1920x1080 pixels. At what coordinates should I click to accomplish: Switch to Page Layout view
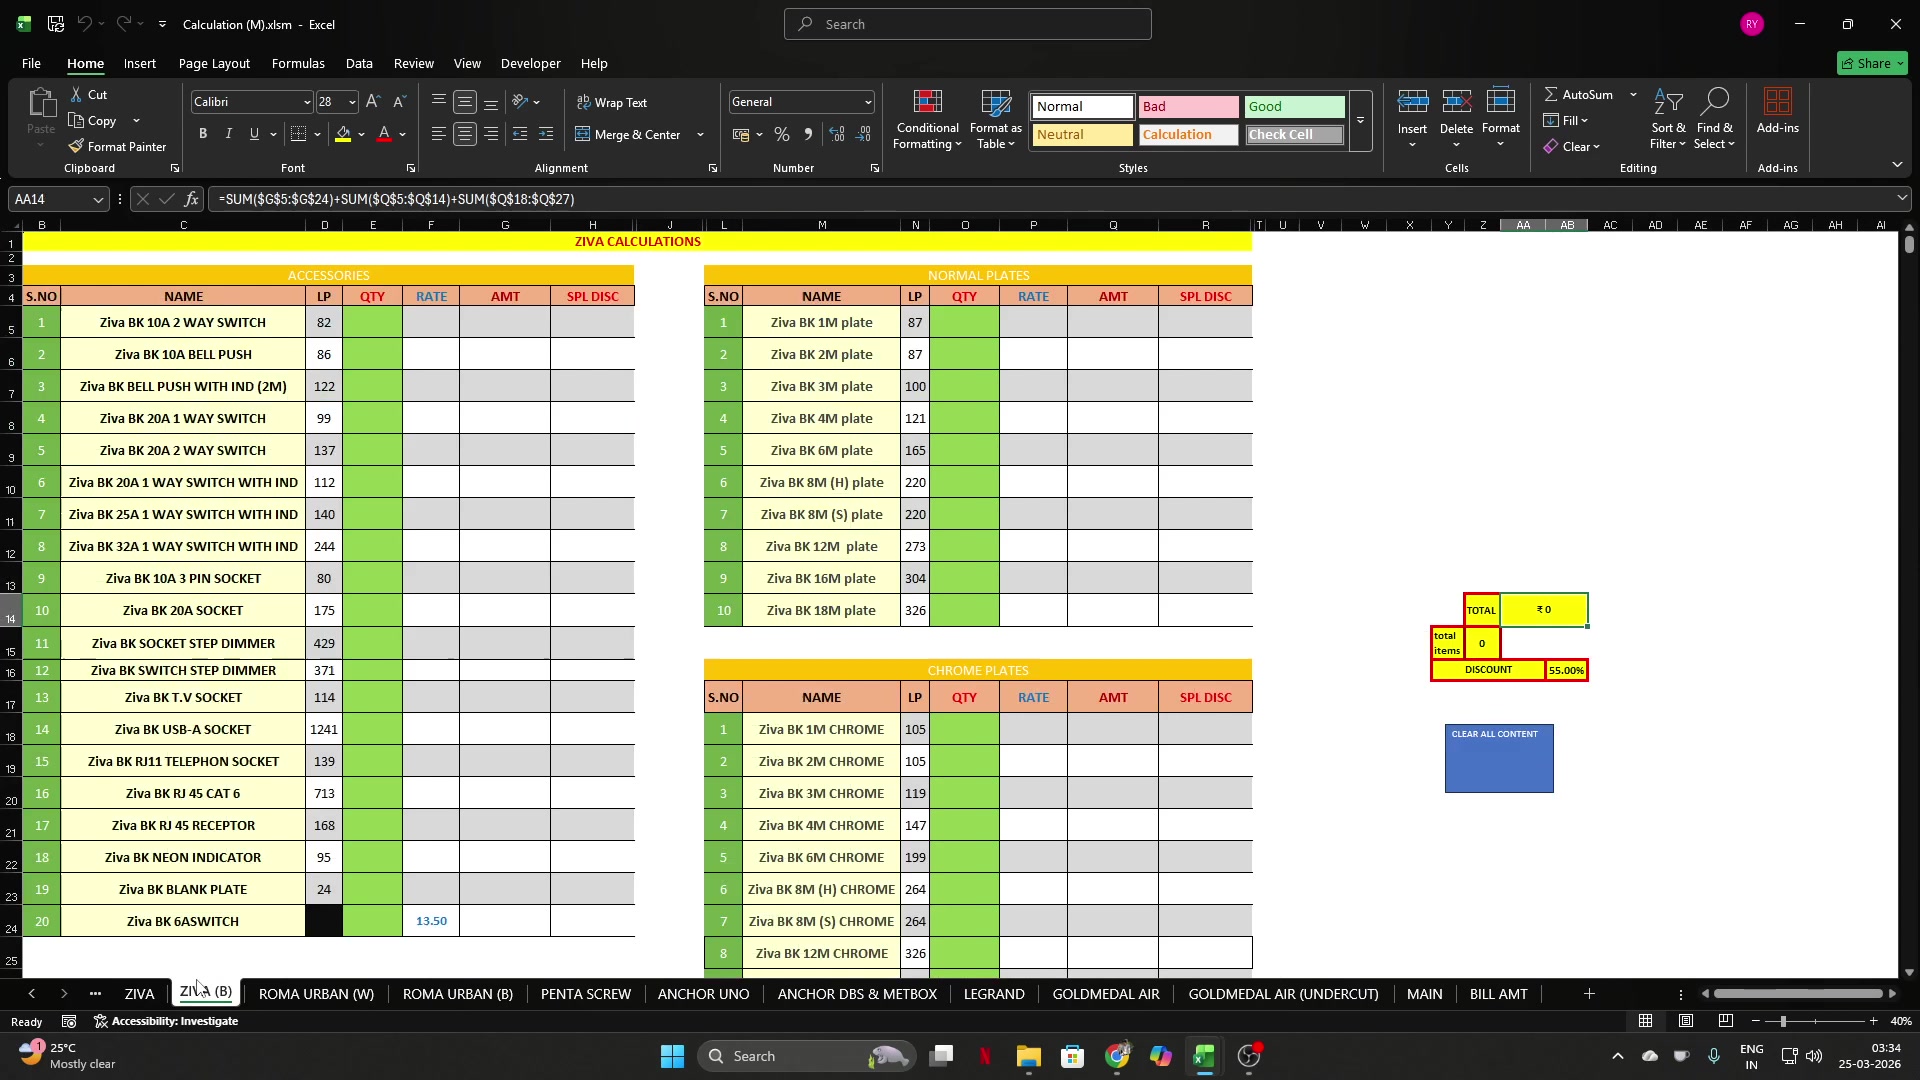pyautogui.click(x=1686, y=1021)
